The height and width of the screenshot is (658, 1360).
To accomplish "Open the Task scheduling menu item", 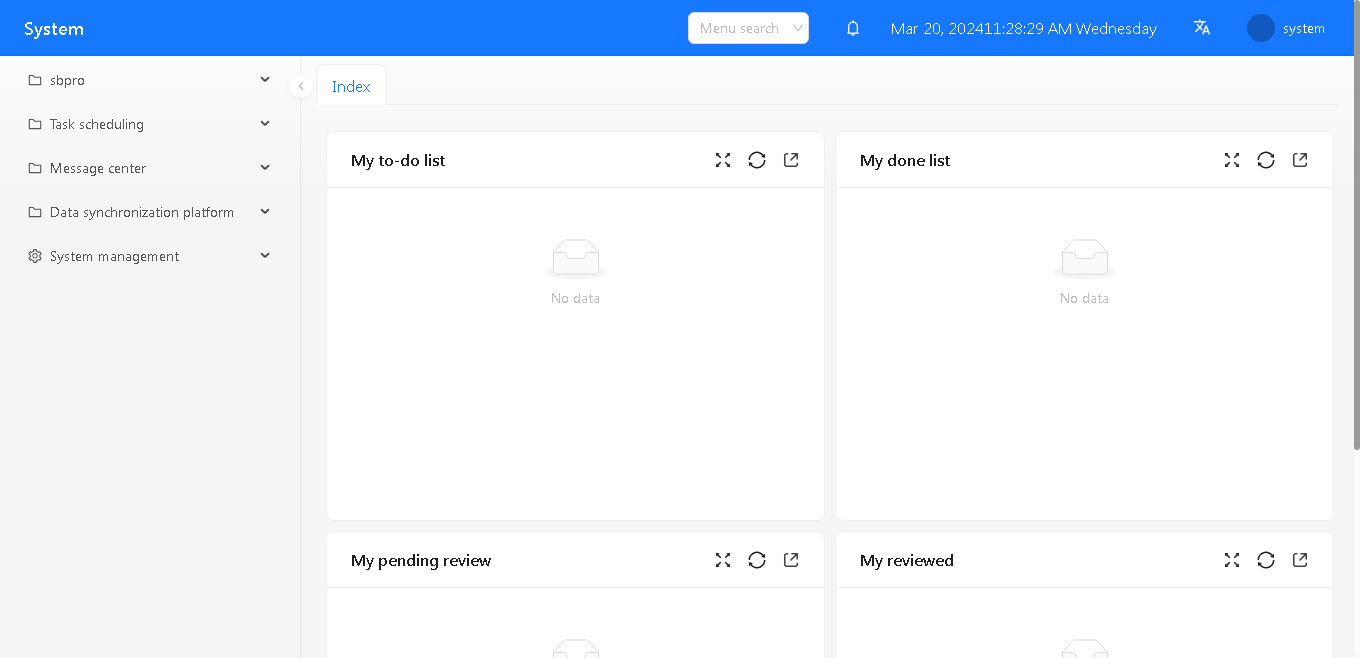I will 150,124.
